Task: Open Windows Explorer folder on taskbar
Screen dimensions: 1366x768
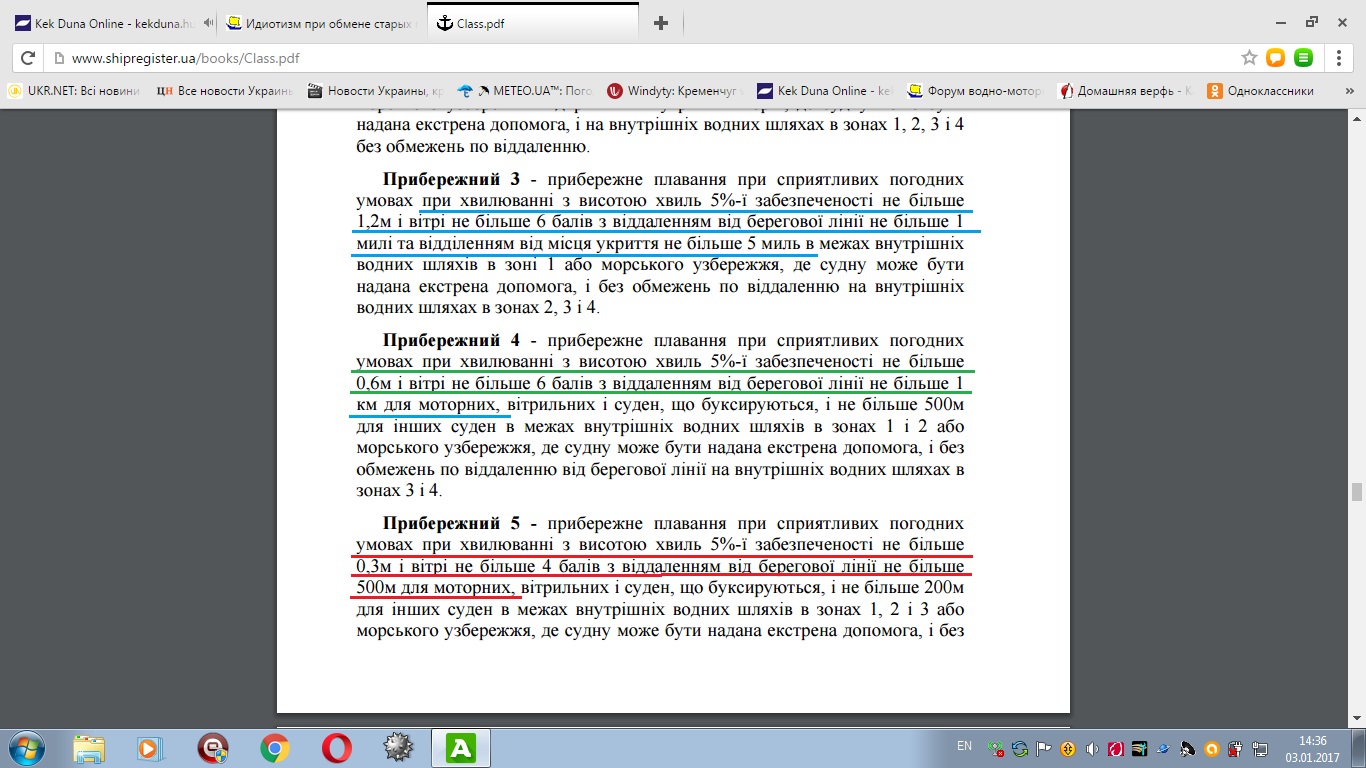Action: (x=88, y=748)
